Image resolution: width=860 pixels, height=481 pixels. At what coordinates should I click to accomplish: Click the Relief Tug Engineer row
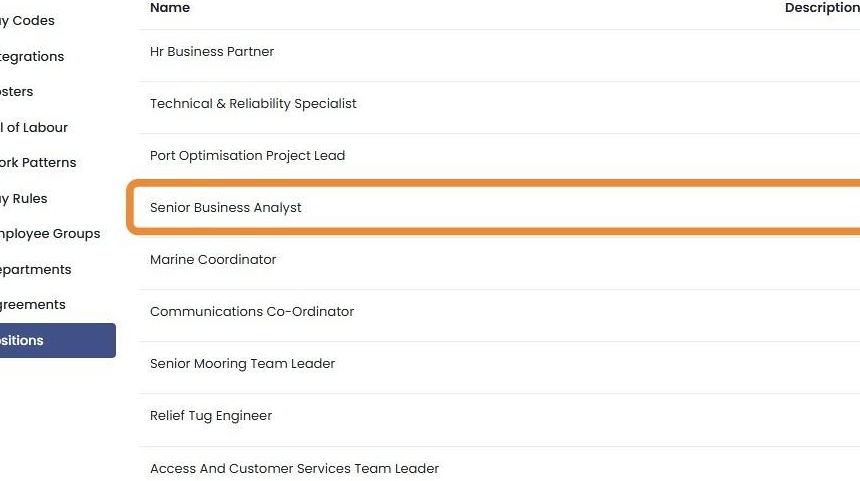click(211, 416)
